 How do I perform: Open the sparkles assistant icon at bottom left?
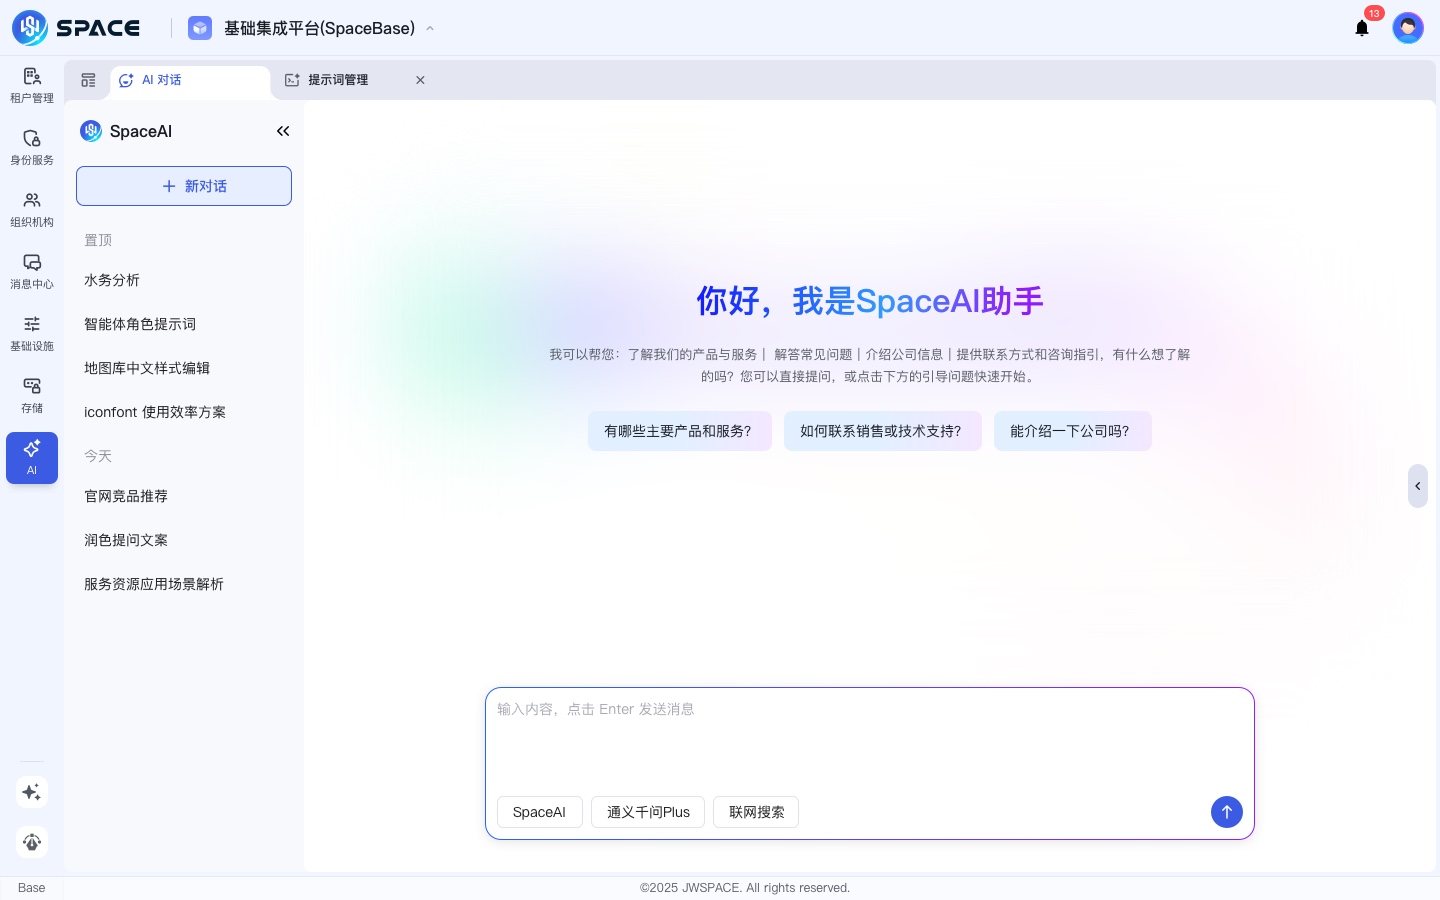click(x=32, y=792)
